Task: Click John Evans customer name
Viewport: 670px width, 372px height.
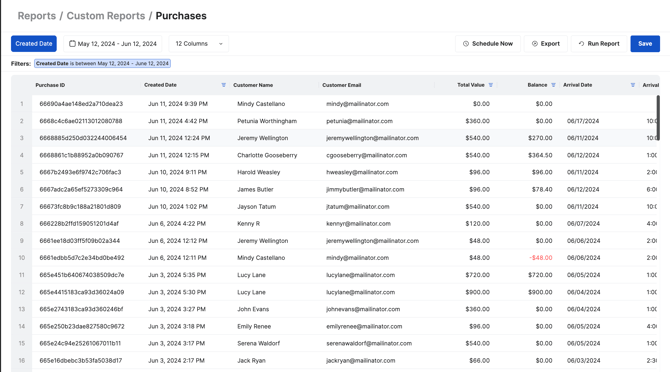Action: coord(253,309)
